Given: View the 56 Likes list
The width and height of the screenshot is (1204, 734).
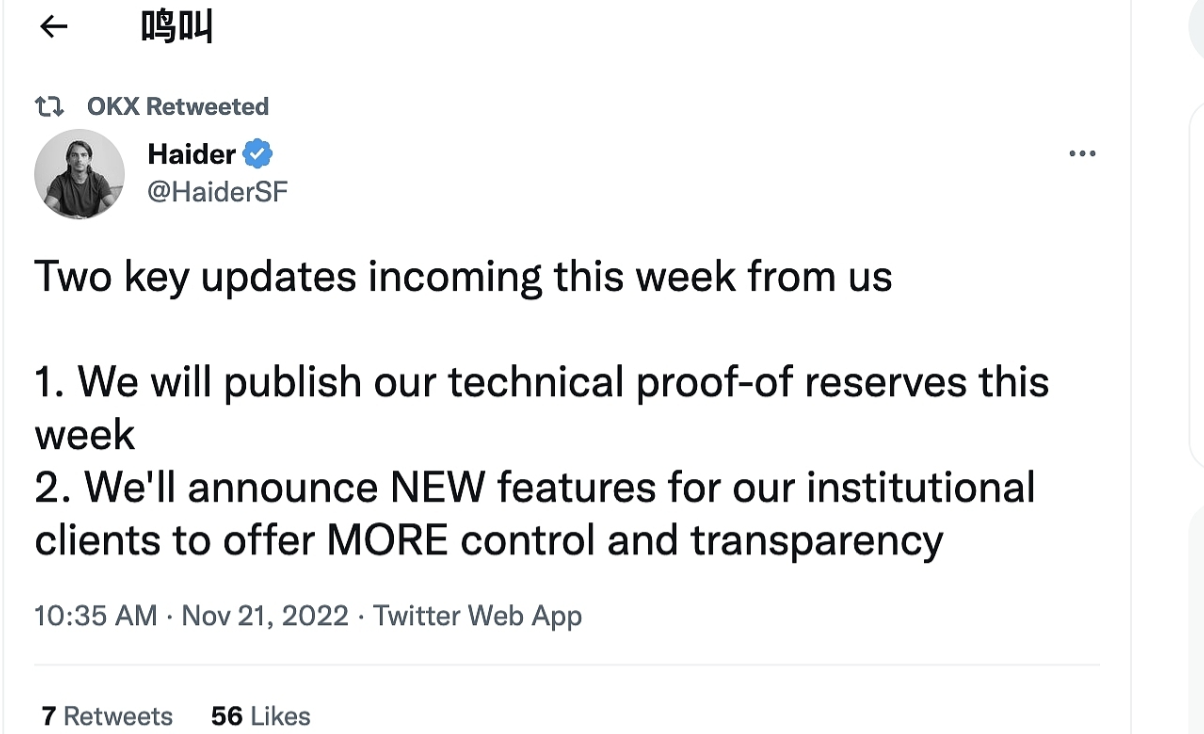Looking at the screenshot, I should [x=260, y=716].
